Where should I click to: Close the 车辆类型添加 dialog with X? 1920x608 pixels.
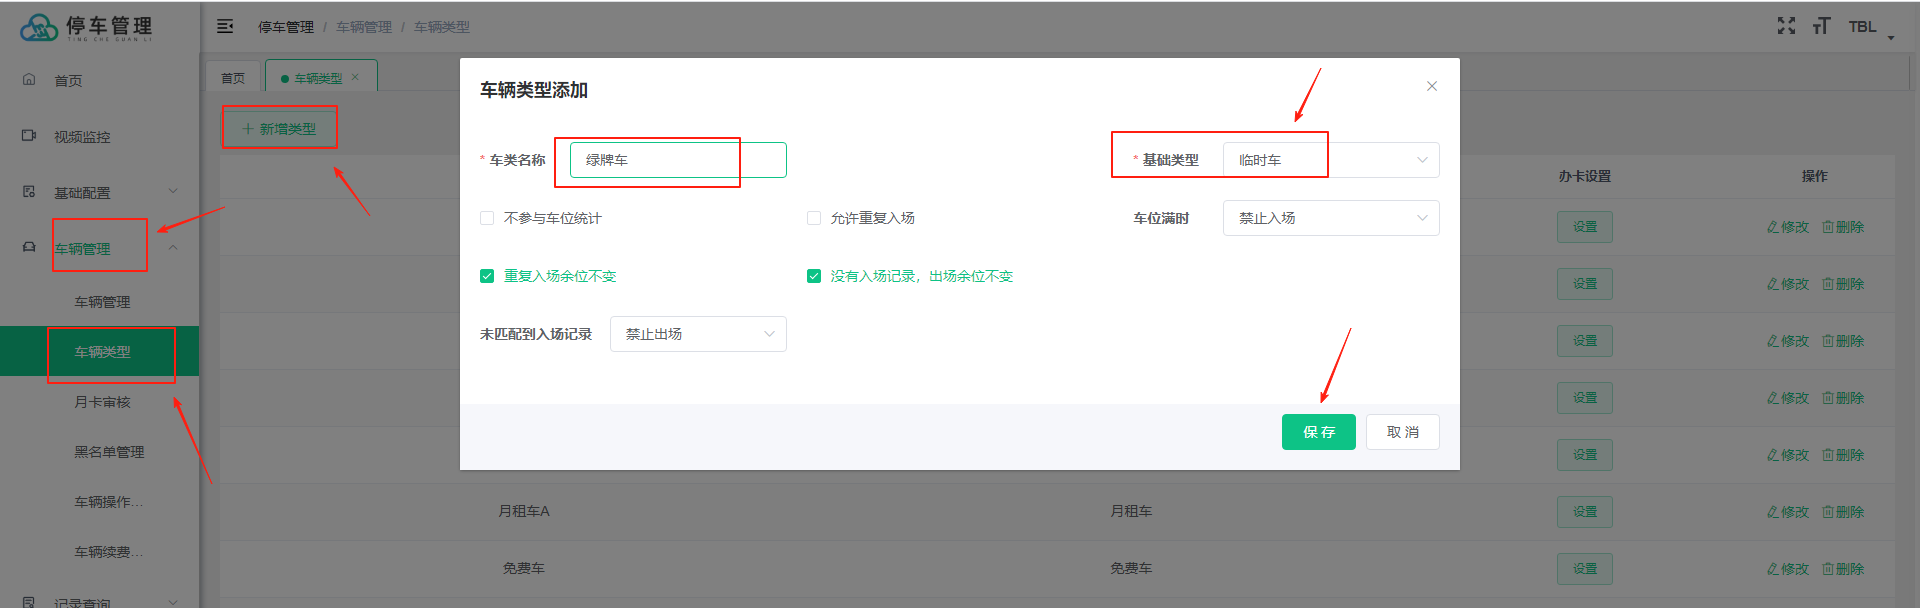click(x=1432, y=86)
